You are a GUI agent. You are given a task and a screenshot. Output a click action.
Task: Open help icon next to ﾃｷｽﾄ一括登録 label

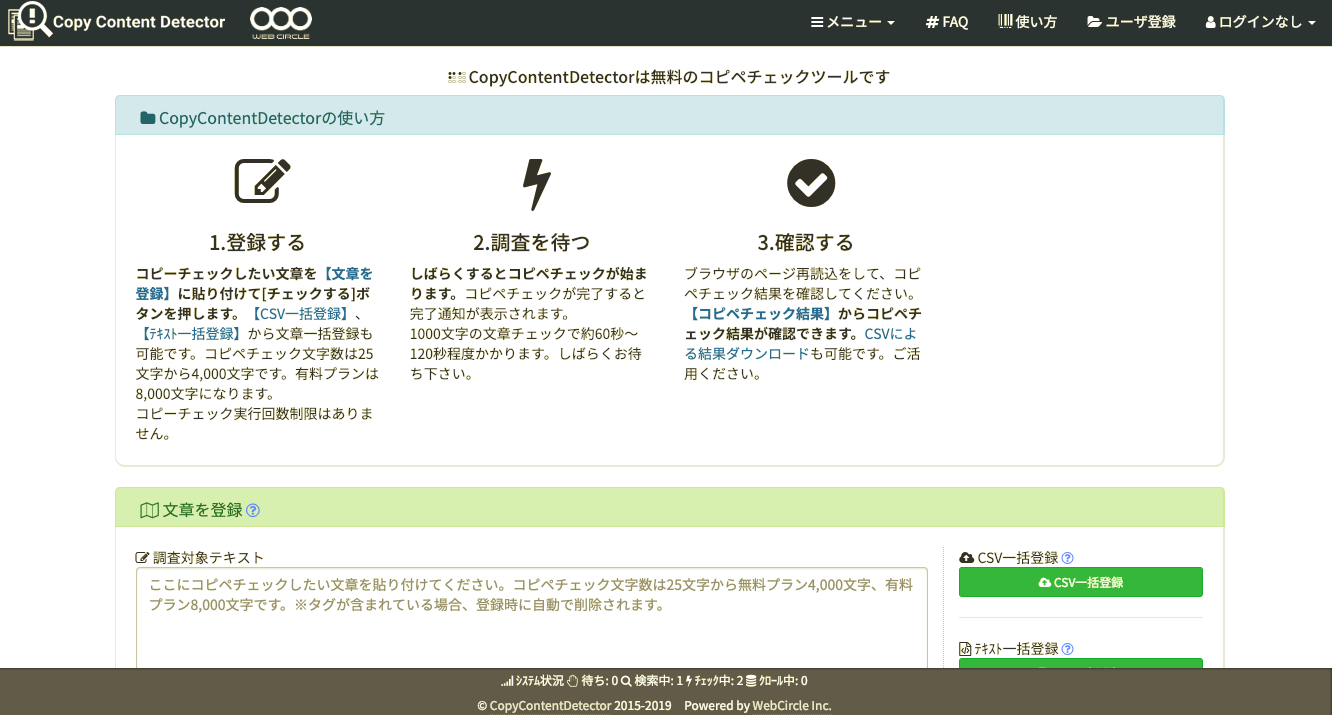pos(1067,649)
